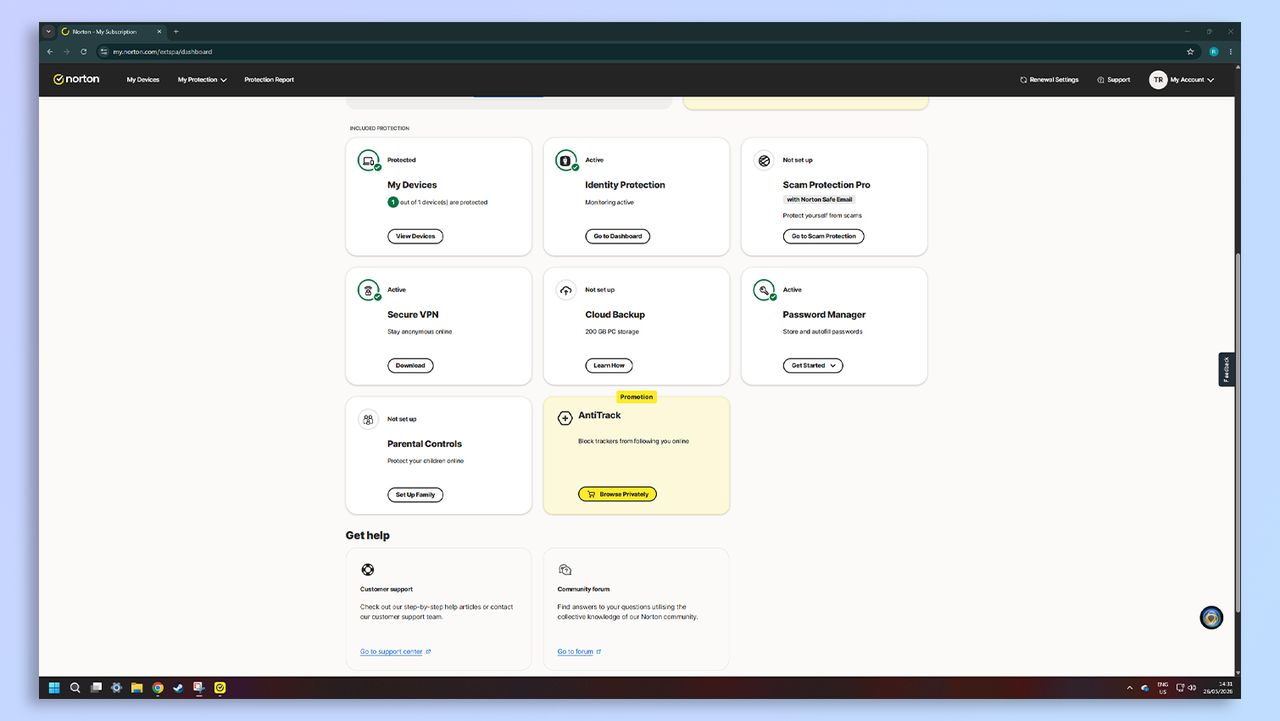This screenshot has width=1280, height=721.
Task: Open the Protection Report page
Action: tap(269, 80)
